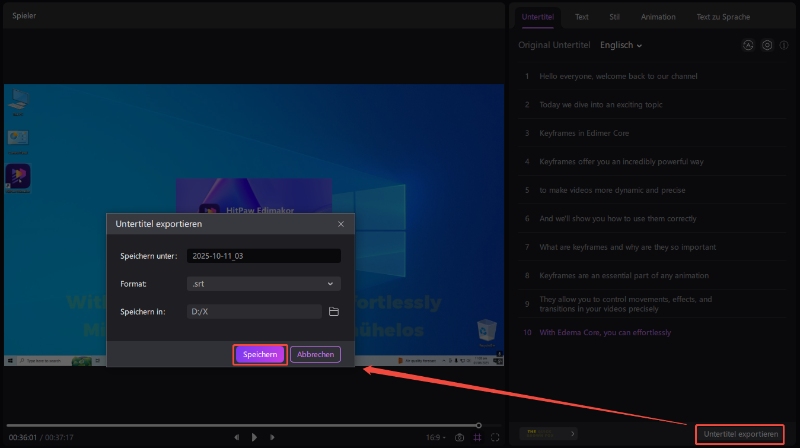Image resolution: width=800 pixels, height=448 pixels.
Task: Click the translate icon in the subtitle panel
Action: click(x=748, y=45)
